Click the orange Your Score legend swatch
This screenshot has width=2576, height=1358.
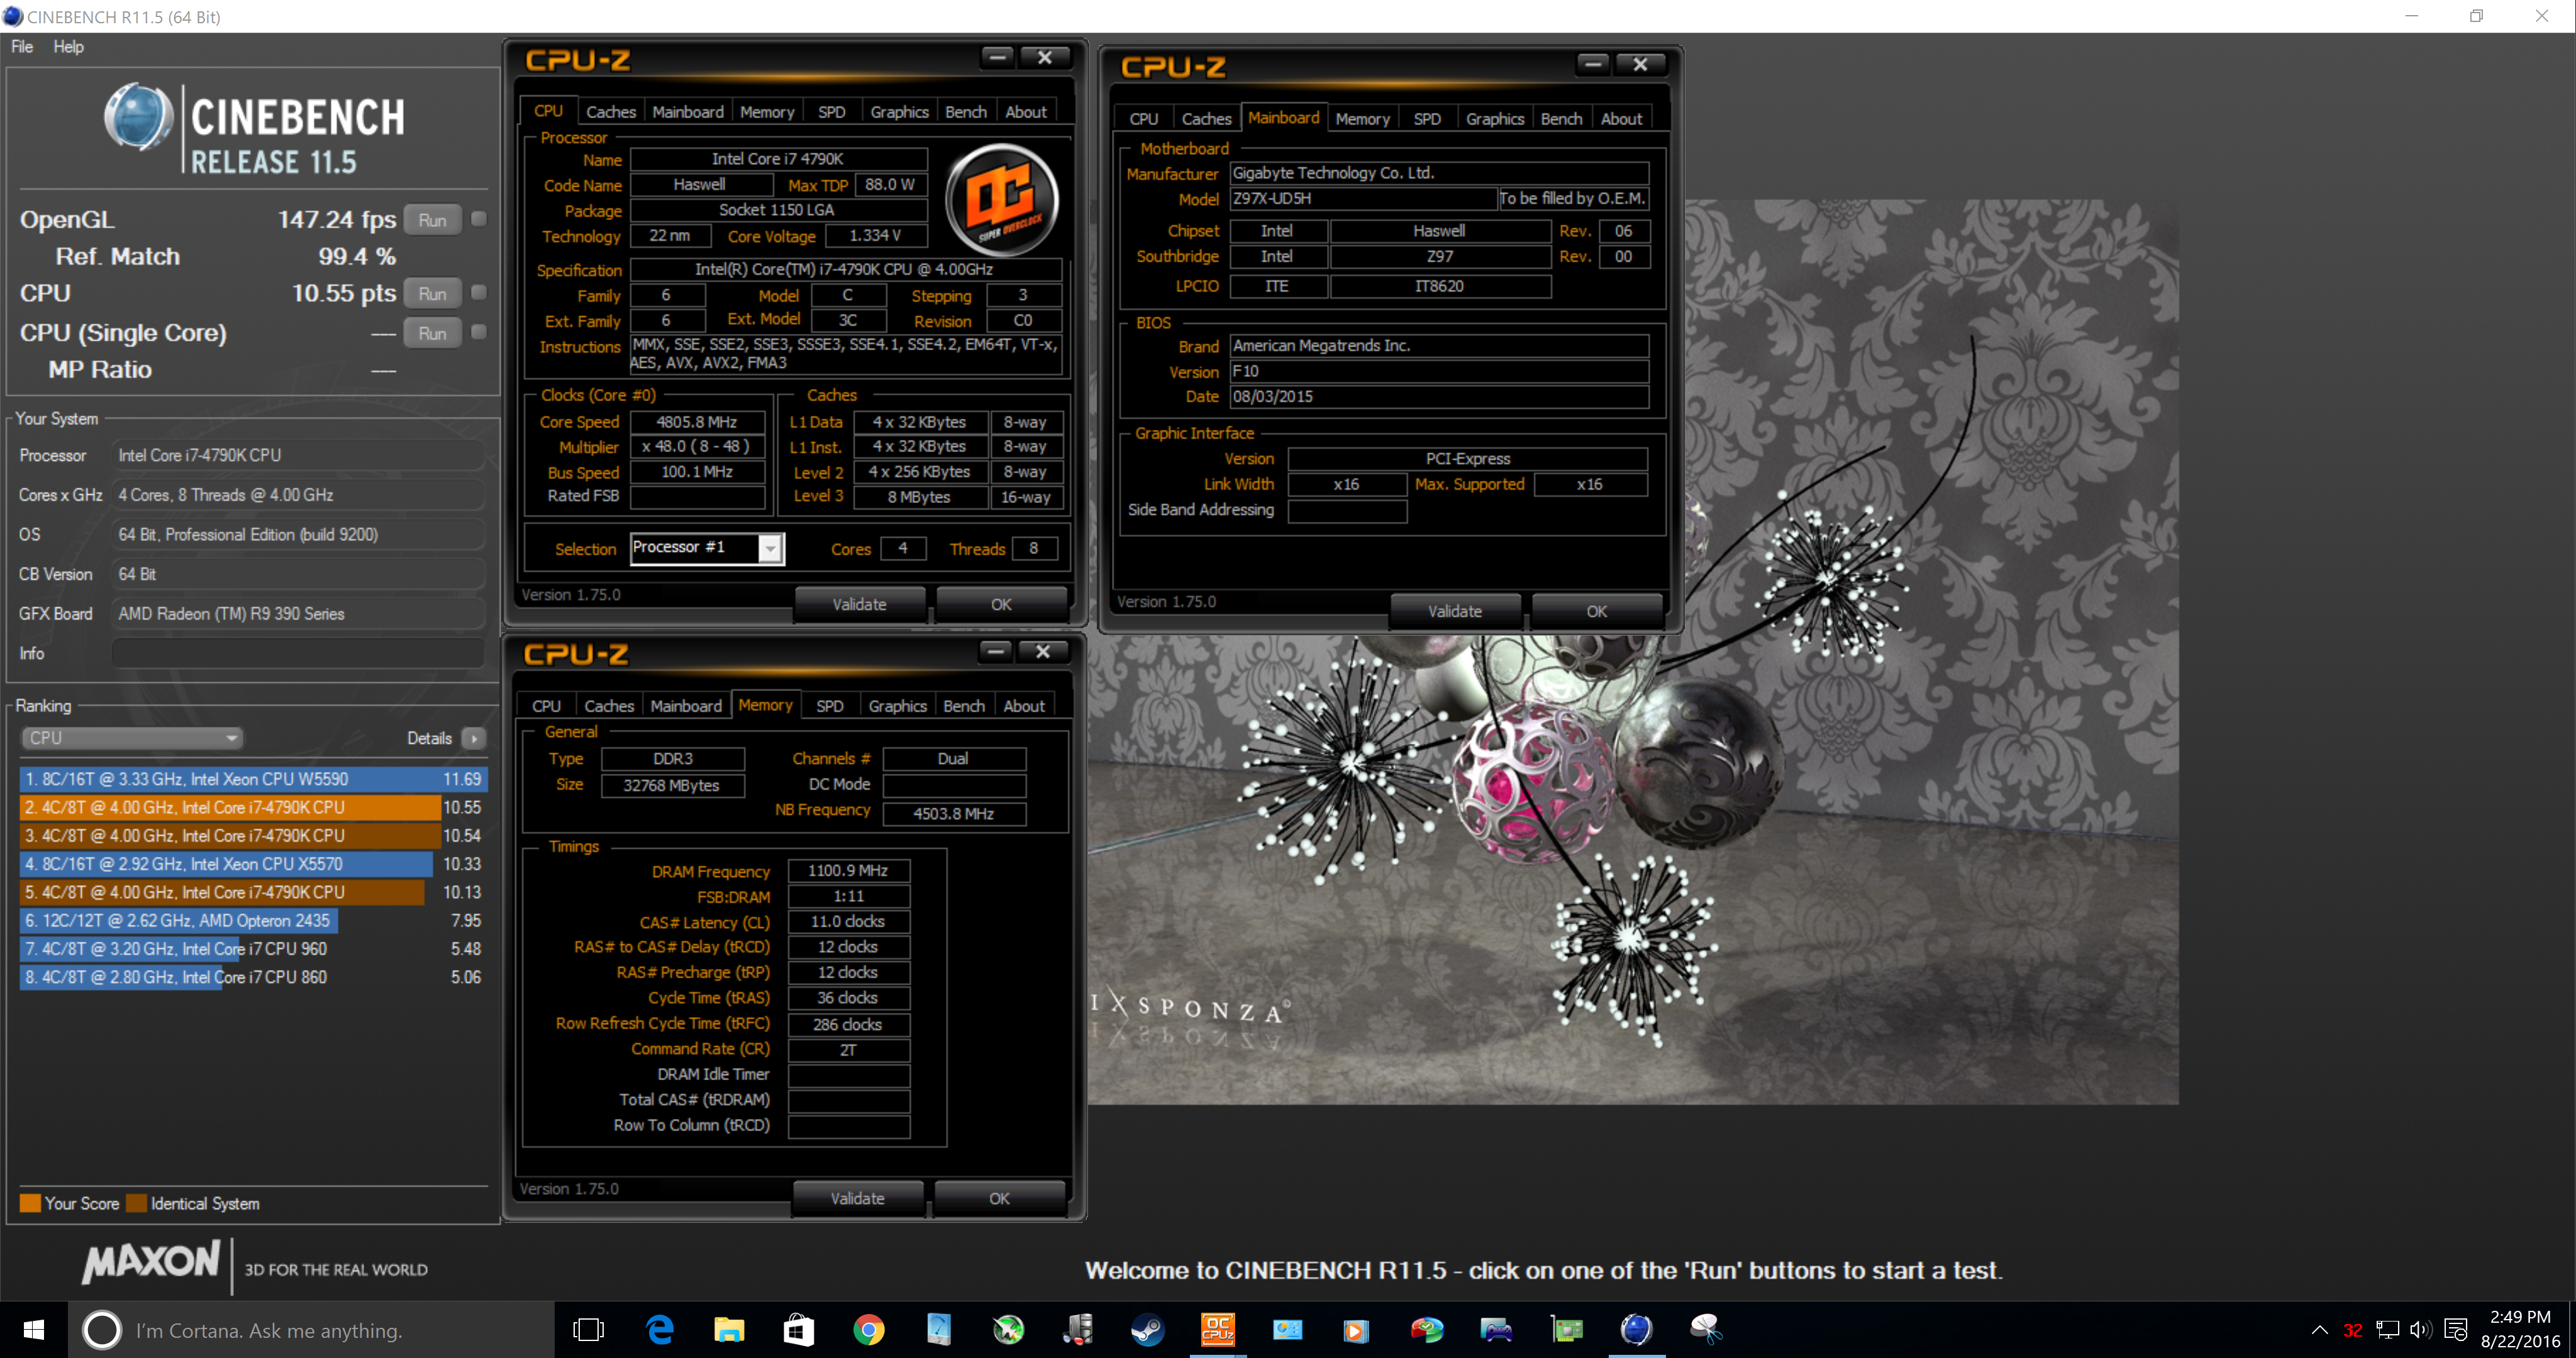click(30, 1203)
